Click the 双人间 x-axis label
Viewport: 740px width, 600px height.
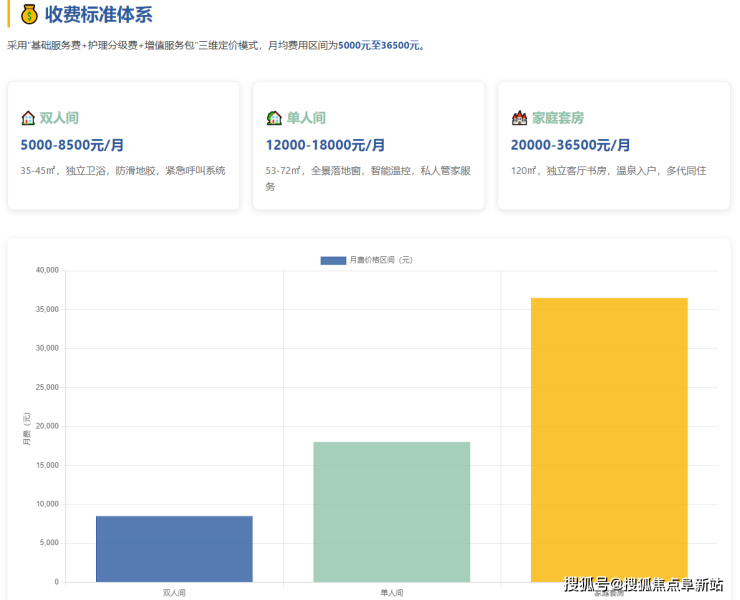[x=174, y=592]
